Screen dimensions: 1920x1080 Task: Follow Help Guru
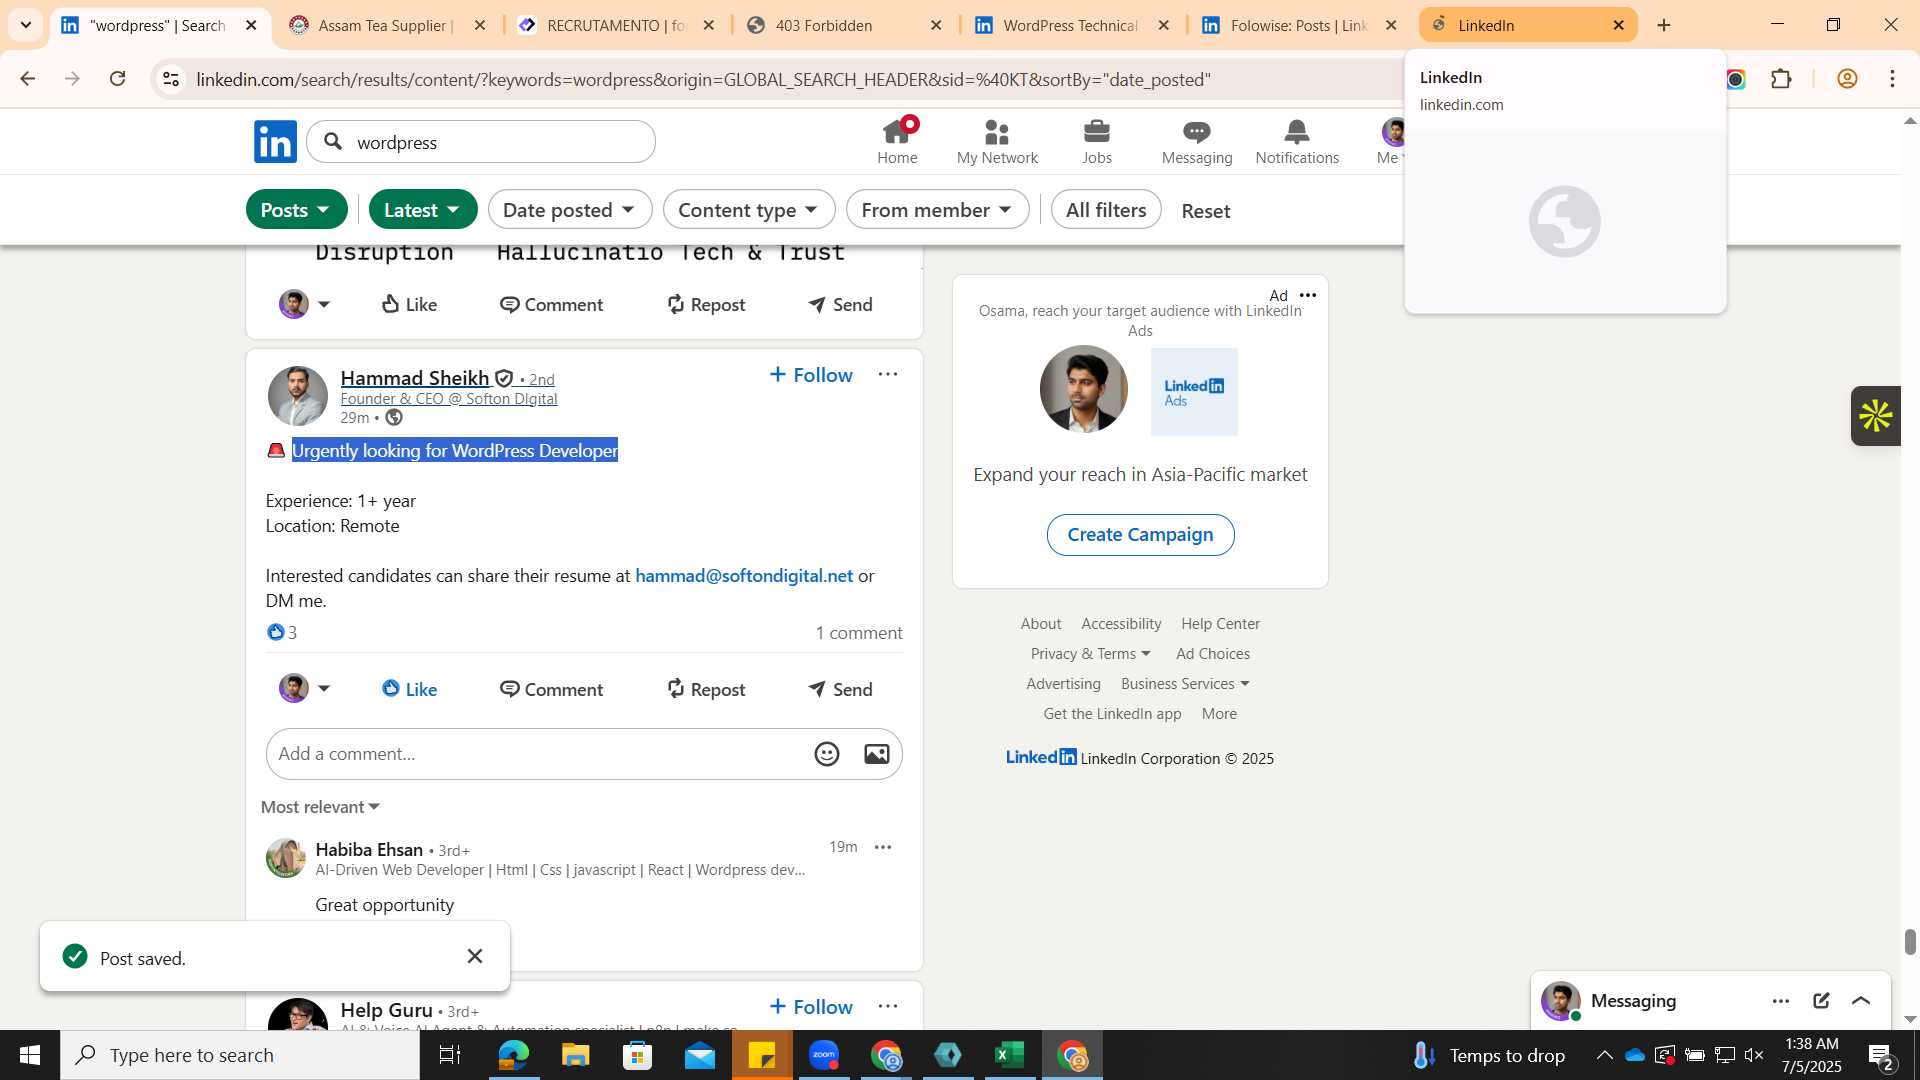[811, 1007]
